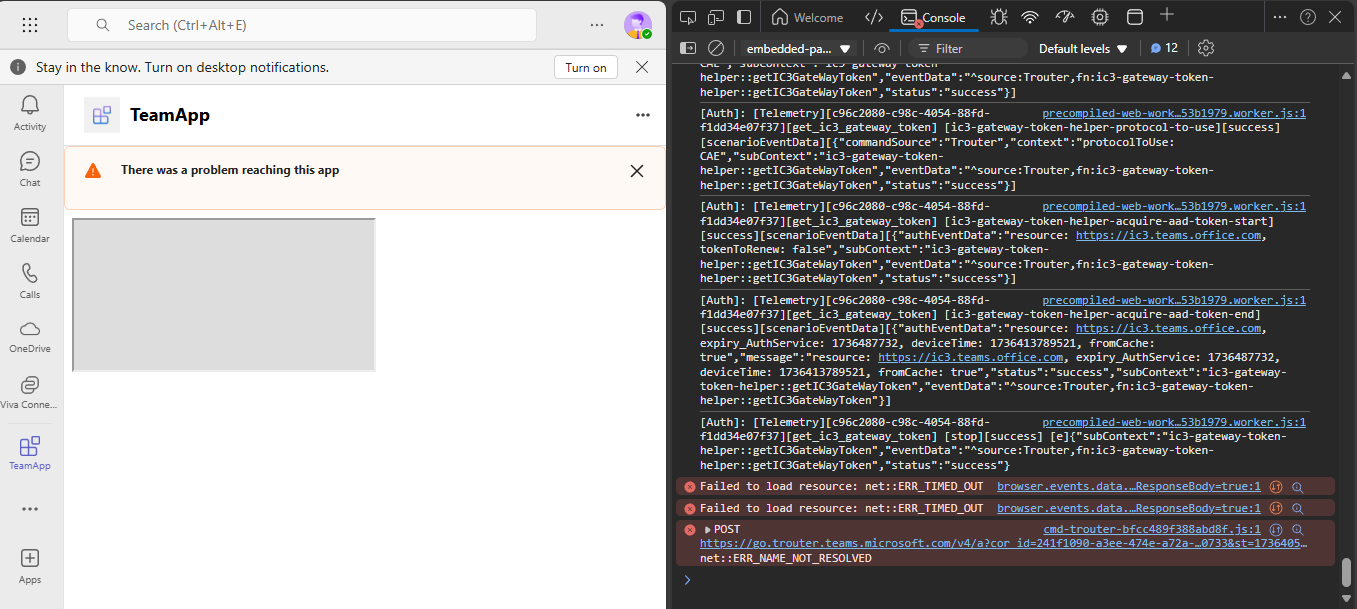Open cmd-trouter-bfcc489f388abd8f.js:1 source link

[x=1153, y=529]
